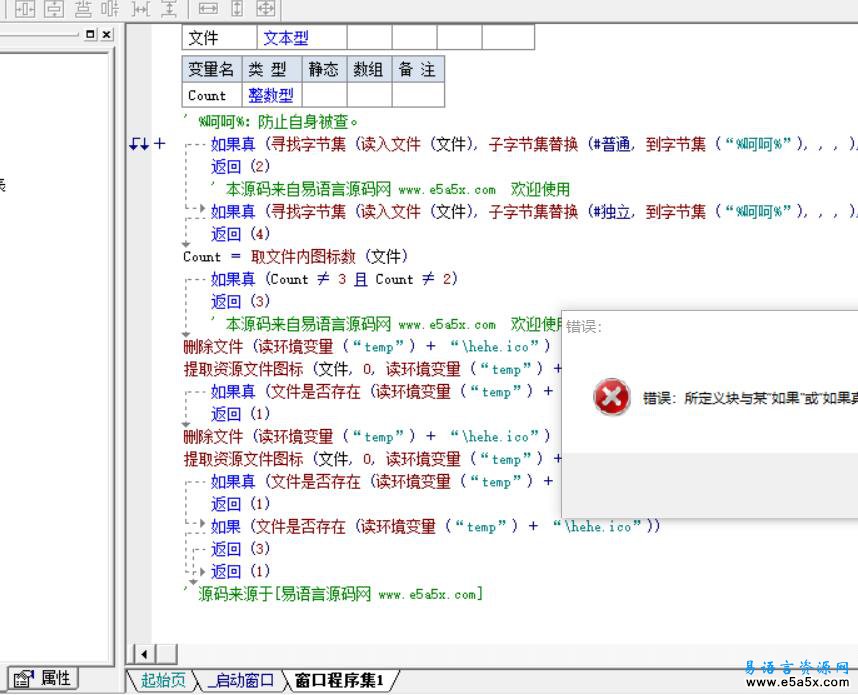This screenshot has height=695, width=858.
Task: Open the 整数型 type cell for Count
Action: [x=271, y=96]
